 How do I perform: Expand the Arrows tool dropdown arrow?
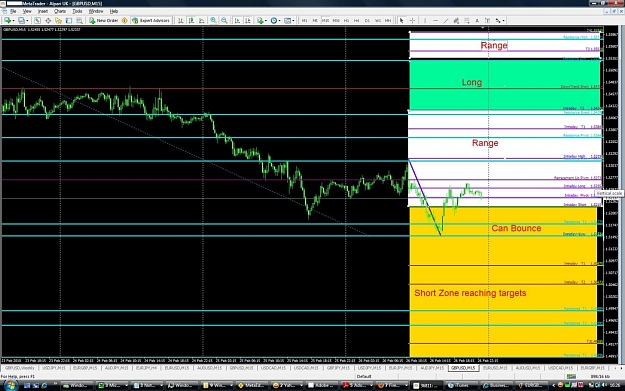(x=503, y=20)
